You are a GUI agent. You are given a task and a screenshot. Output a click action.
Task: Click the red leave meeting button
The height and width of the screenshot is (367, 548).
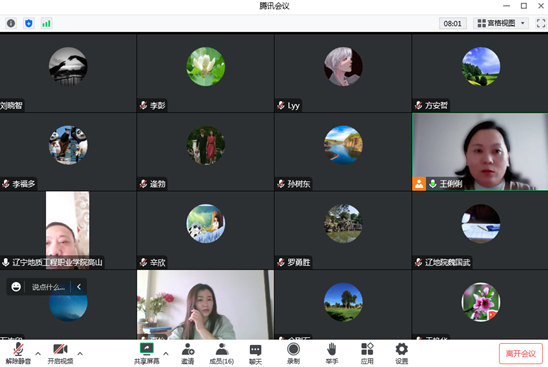tap(521, 354)
